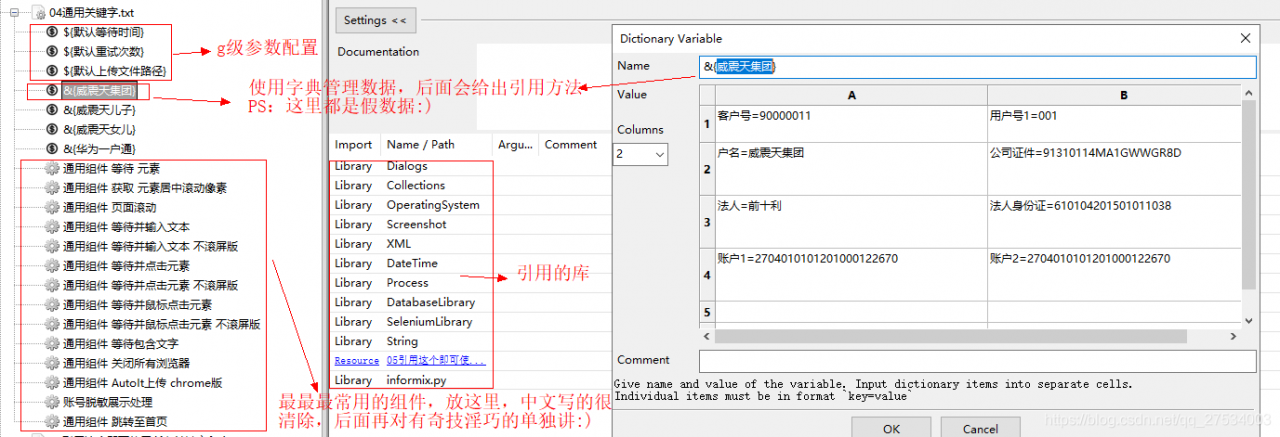Click the cell 公司证件=91310114MA1GWWGR8D

coord(1113,169)
